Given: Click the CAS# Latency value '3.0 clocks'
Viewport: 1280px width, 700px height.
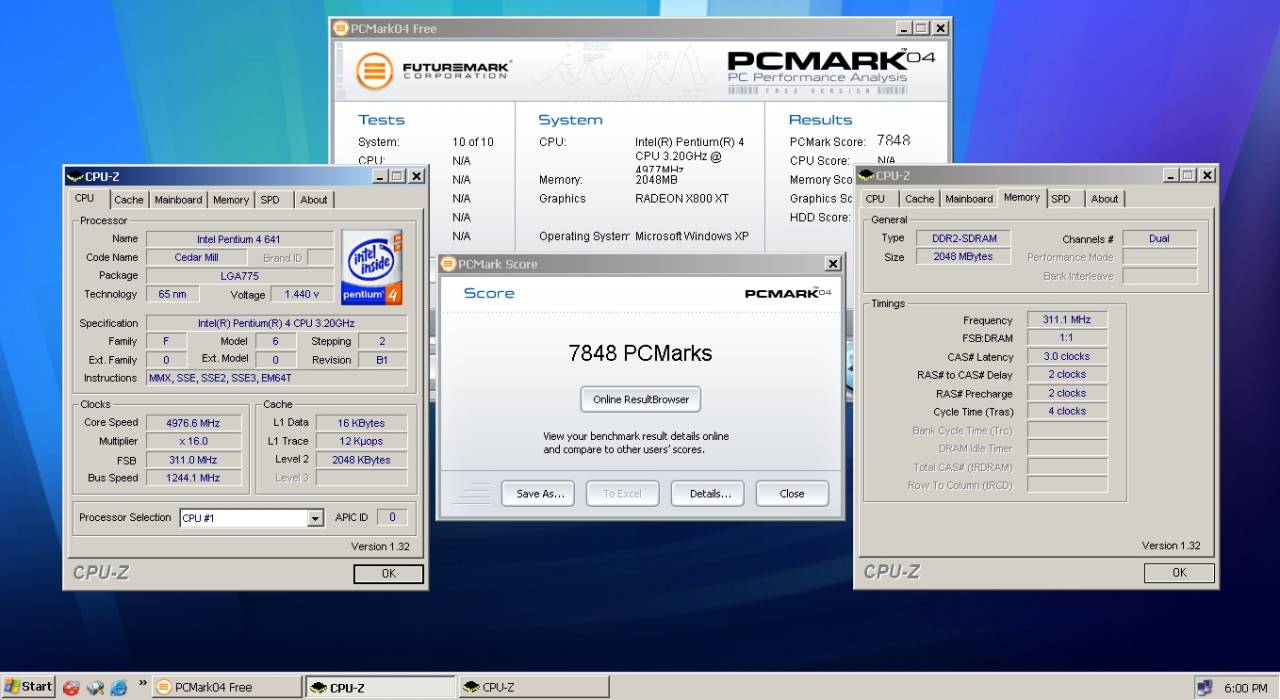Looking at the screenshot, I should coord(1067,356).
